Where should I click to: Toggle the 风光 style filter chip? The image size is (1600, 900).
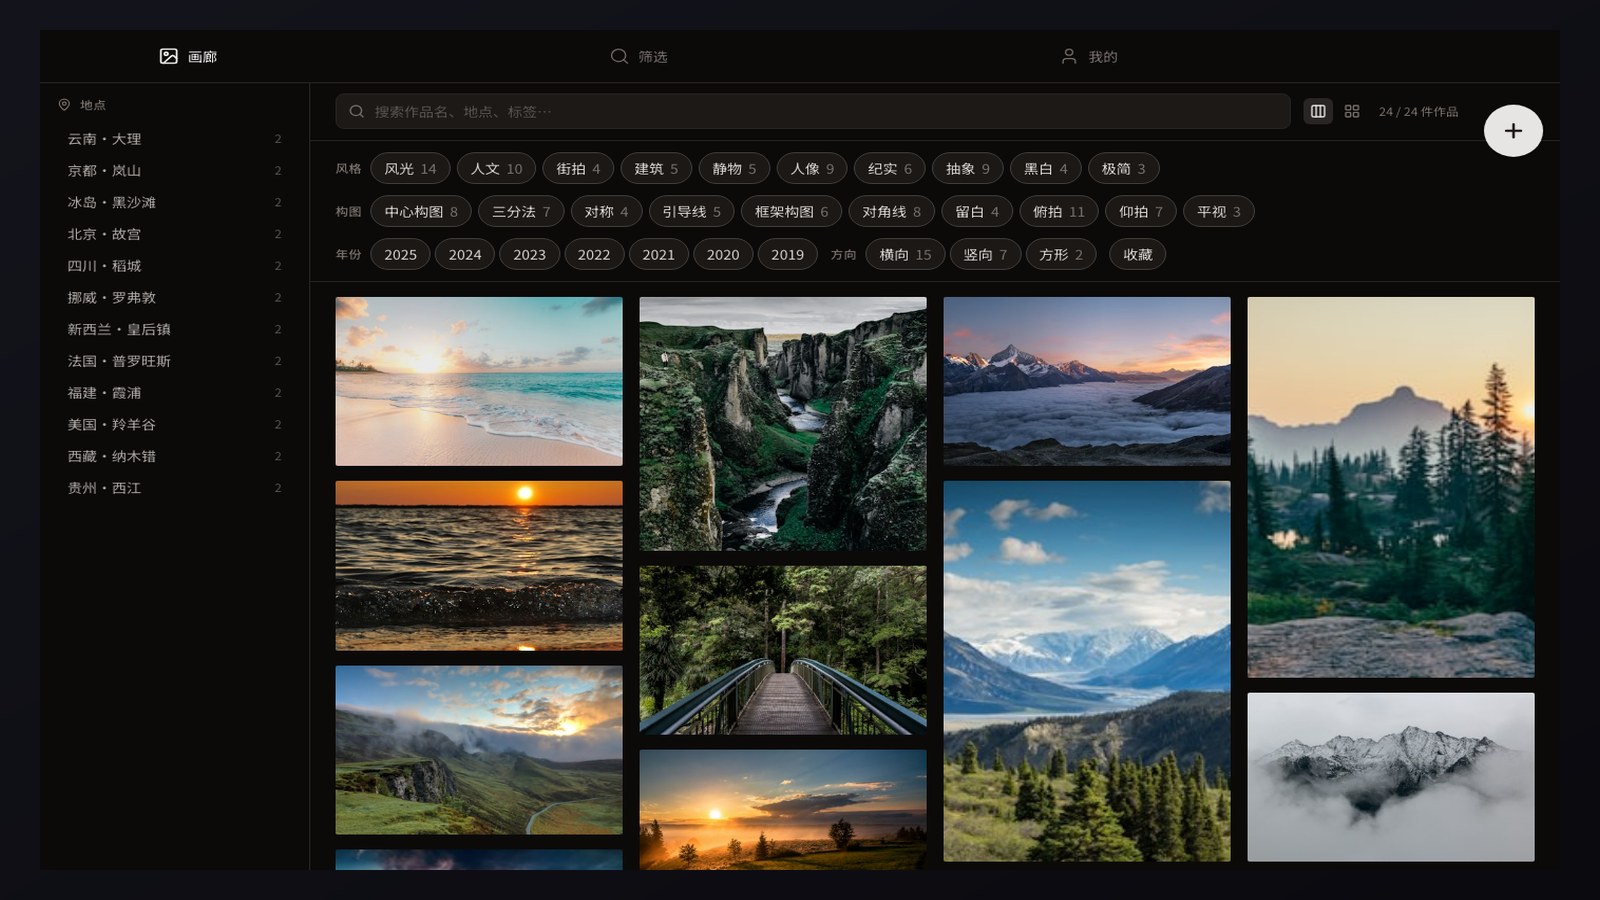click(x=410, y=169)
